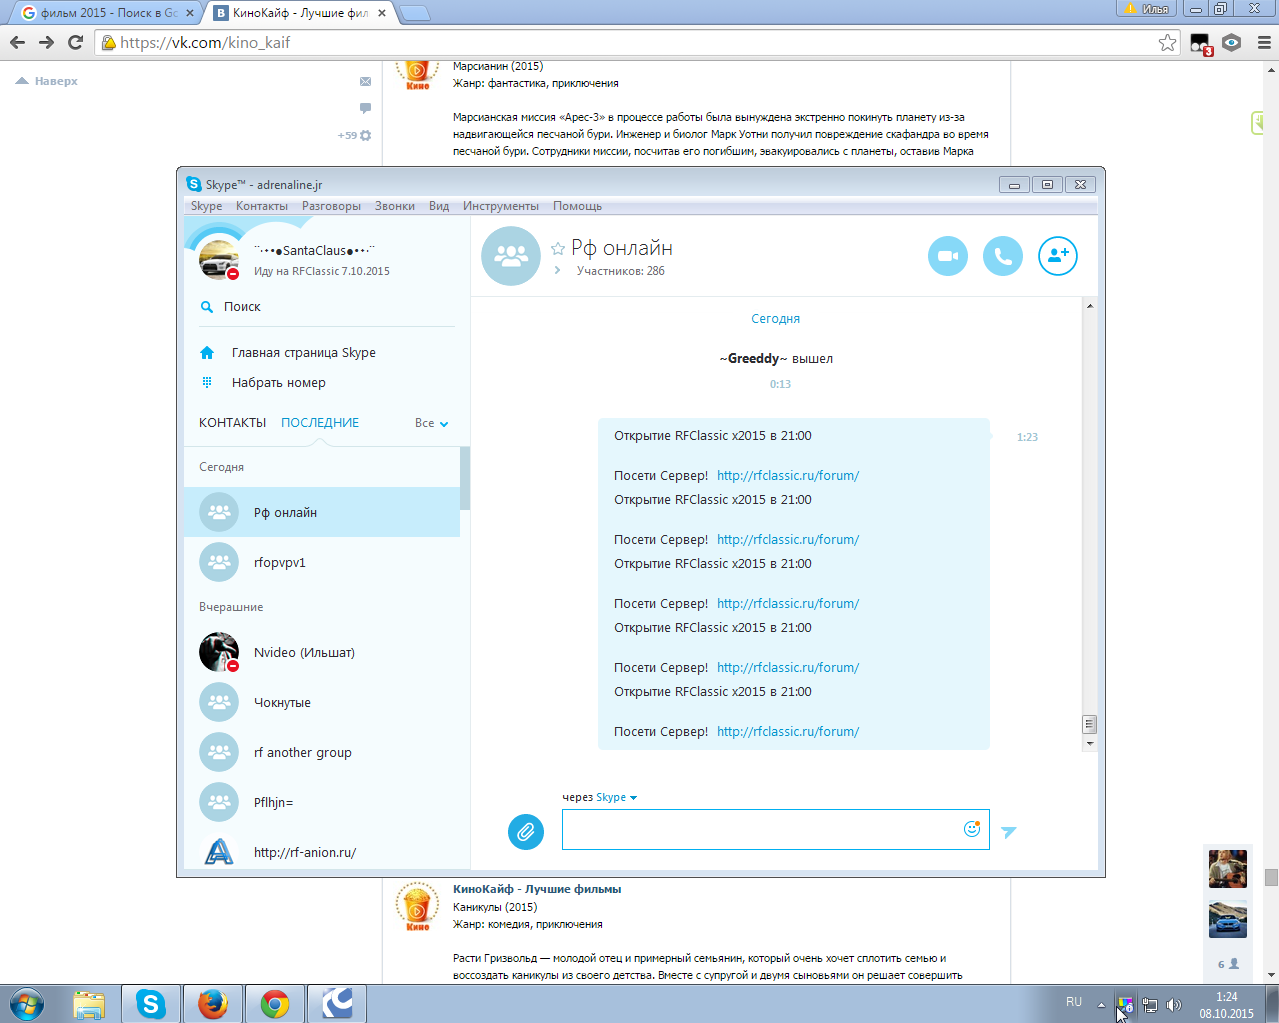Click the volume icon in system tray
The width and height of the screenshot is (1279, 1023).
coord(1174,1005)
